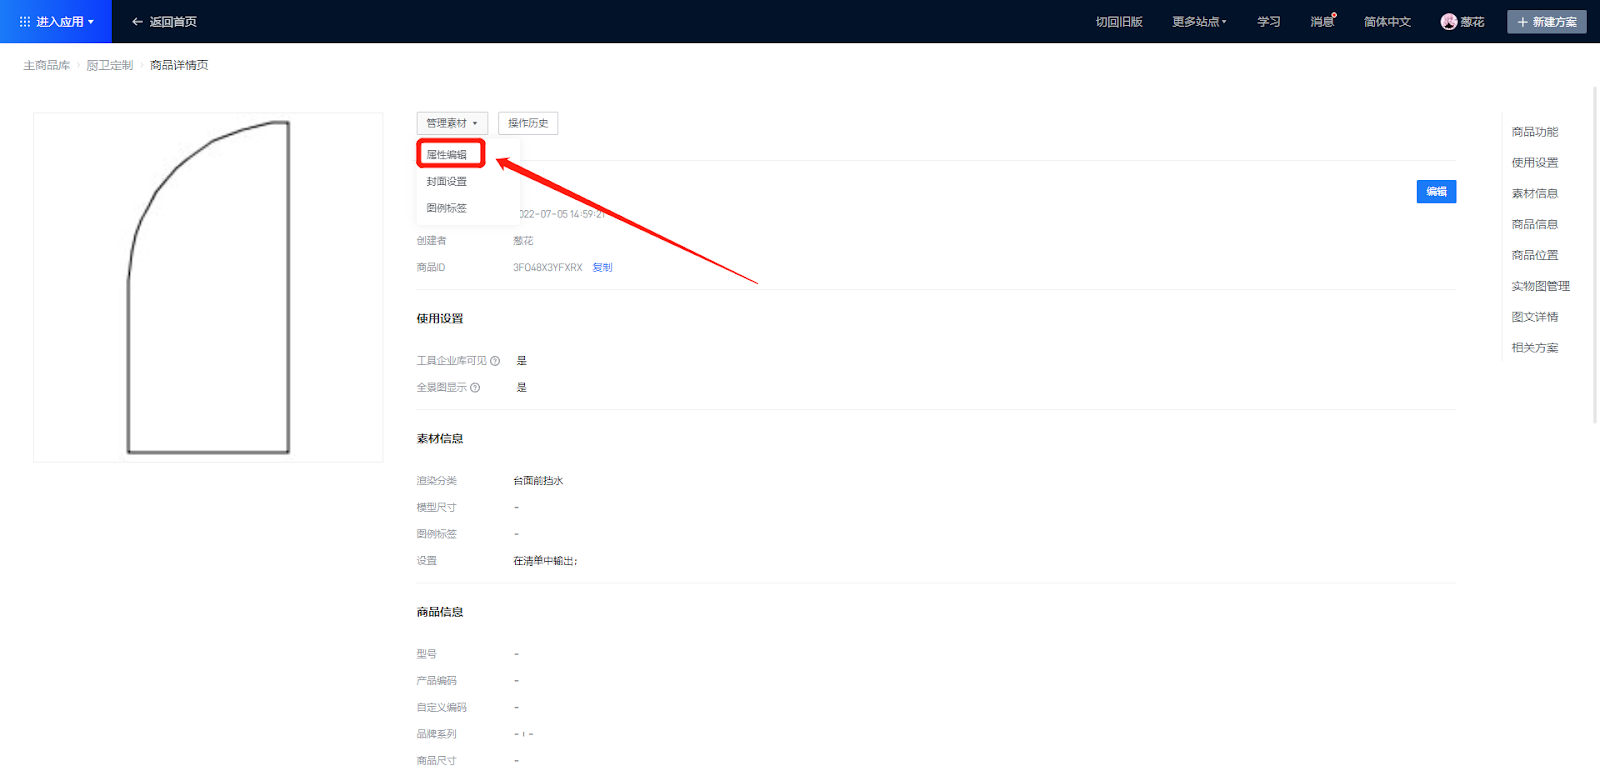This screenshot has height=781, width=1600.
Task: Click the 素材信息 section heading
Action: 440,439
